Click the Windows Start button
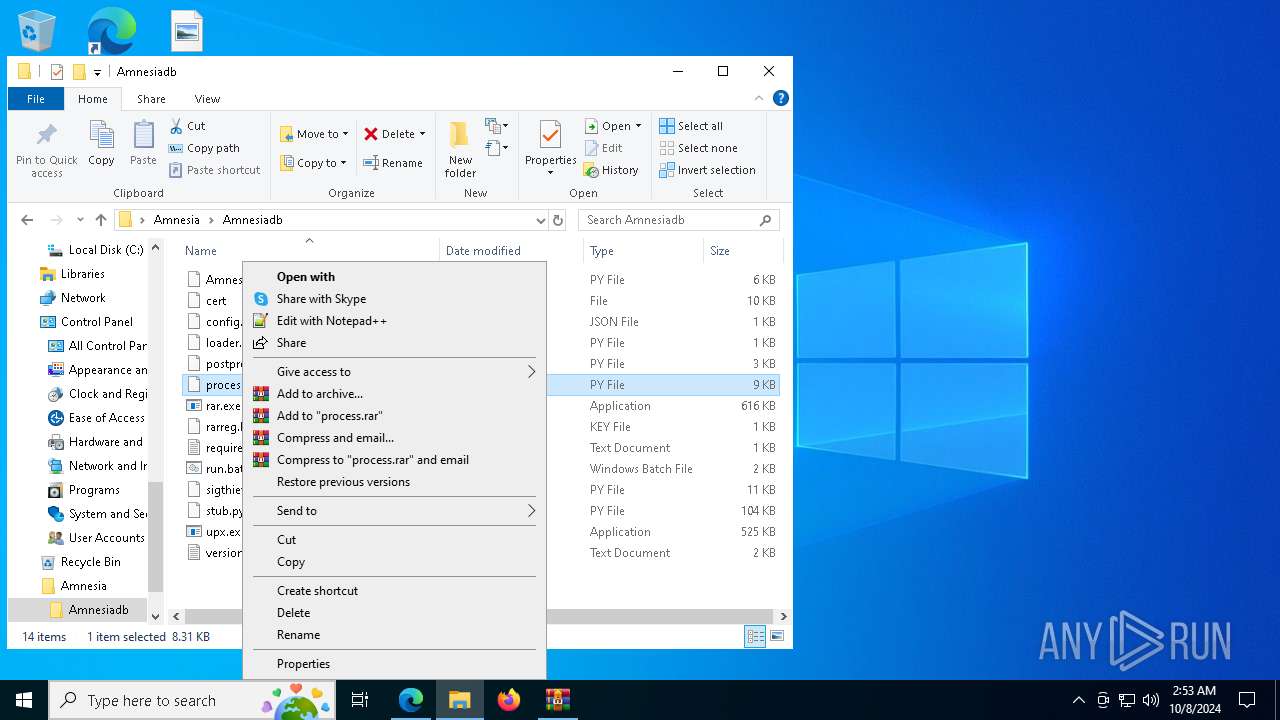 tap(24, 700)
